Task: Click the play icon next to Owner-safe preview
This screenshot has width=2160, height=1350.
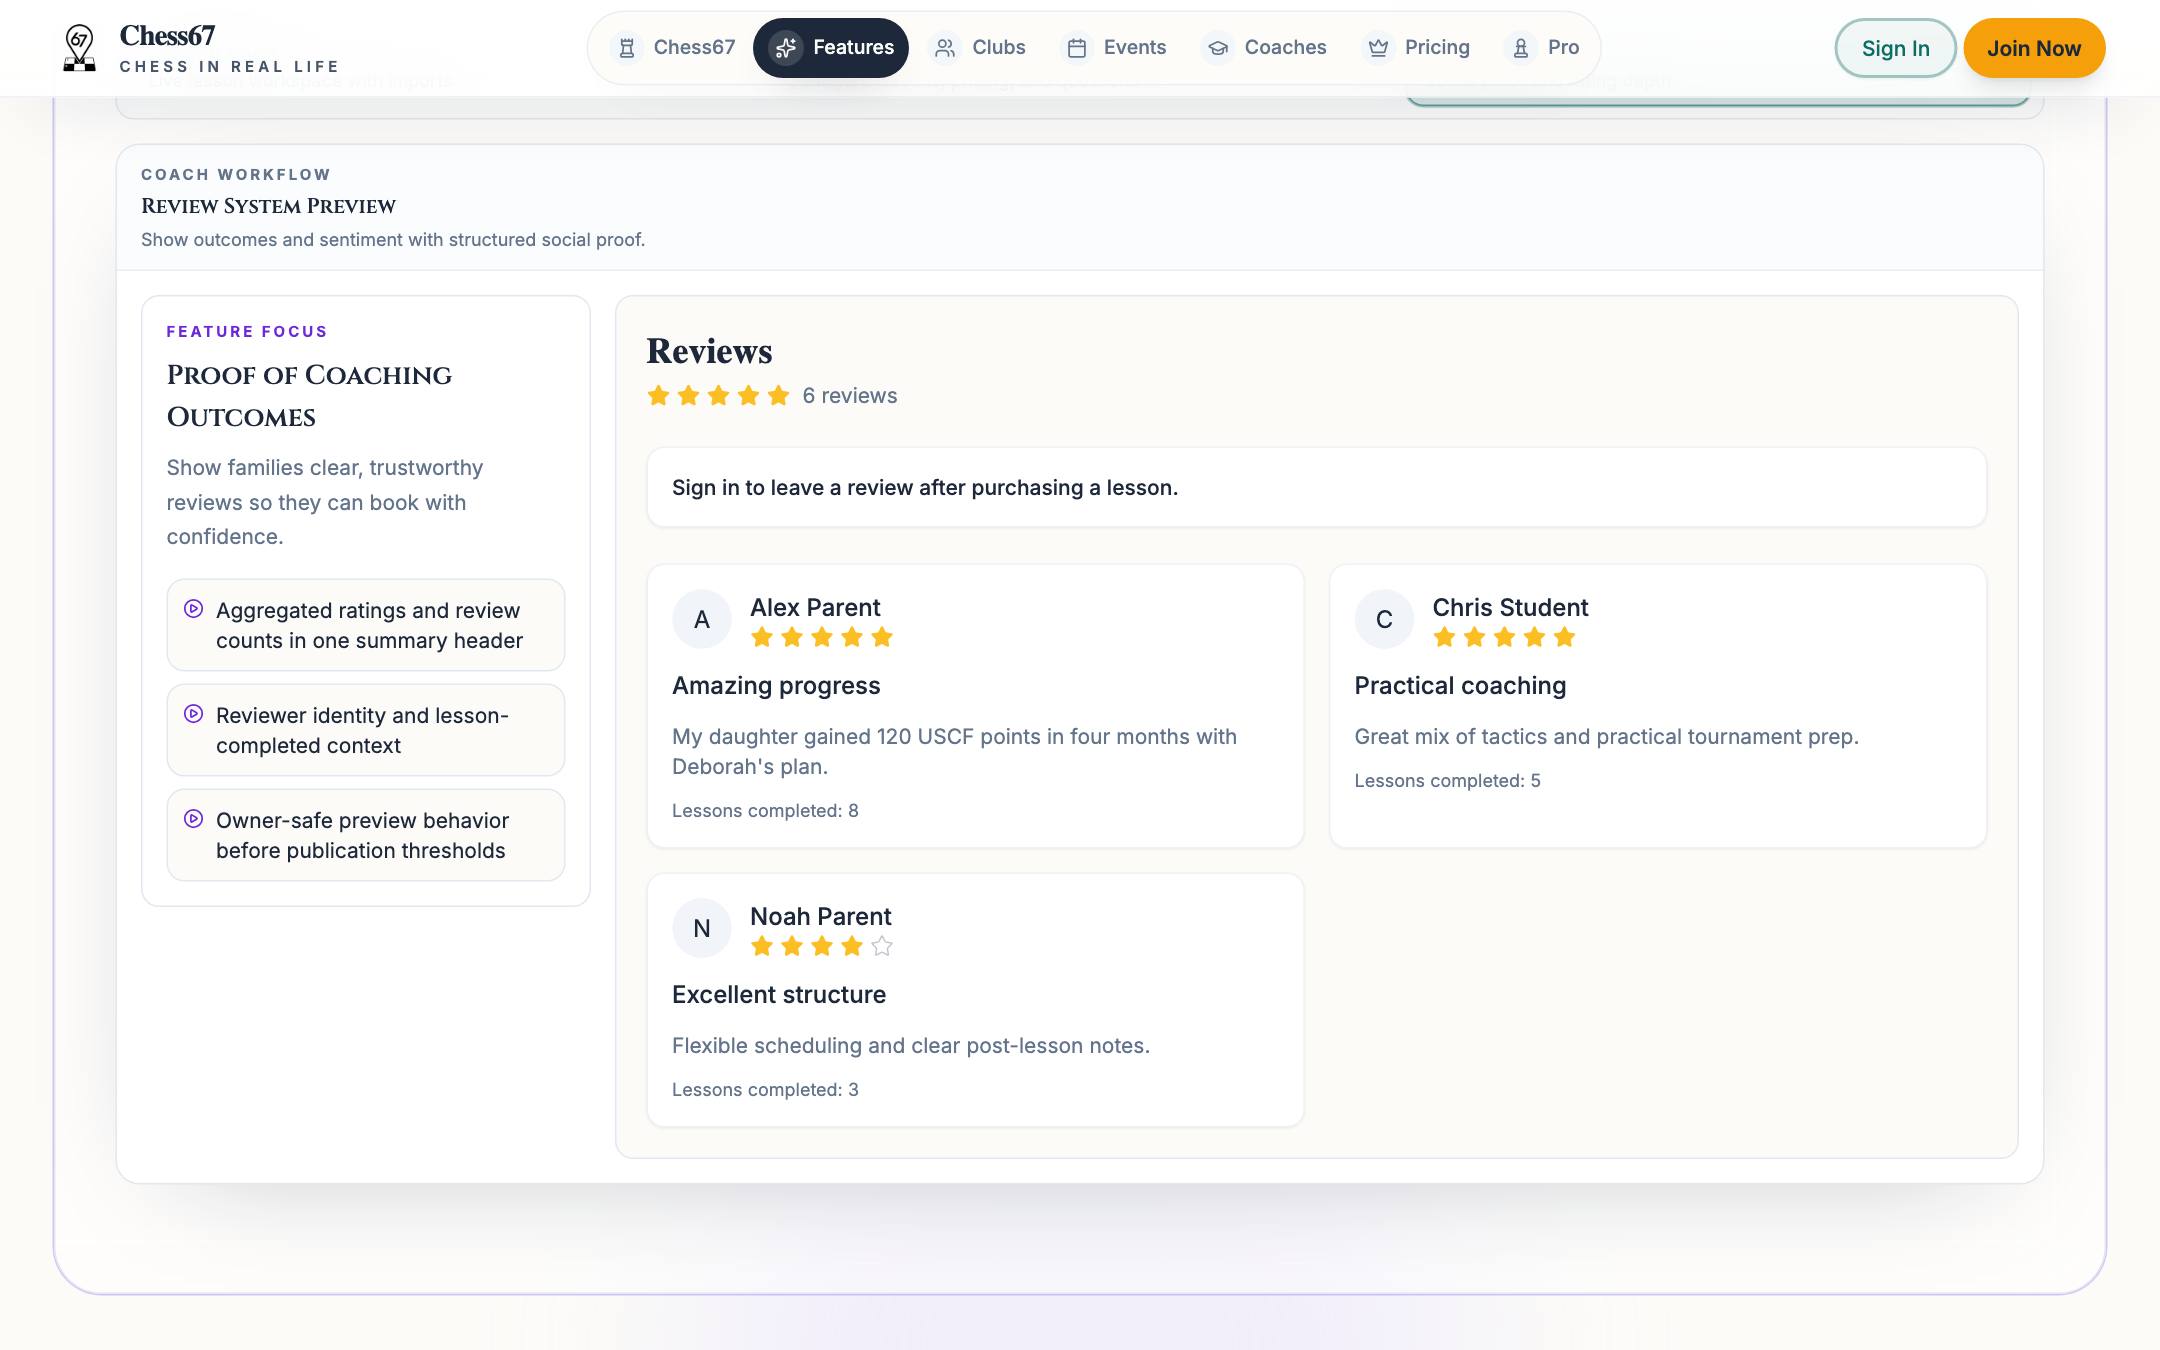Action: (x=194, y=819)
